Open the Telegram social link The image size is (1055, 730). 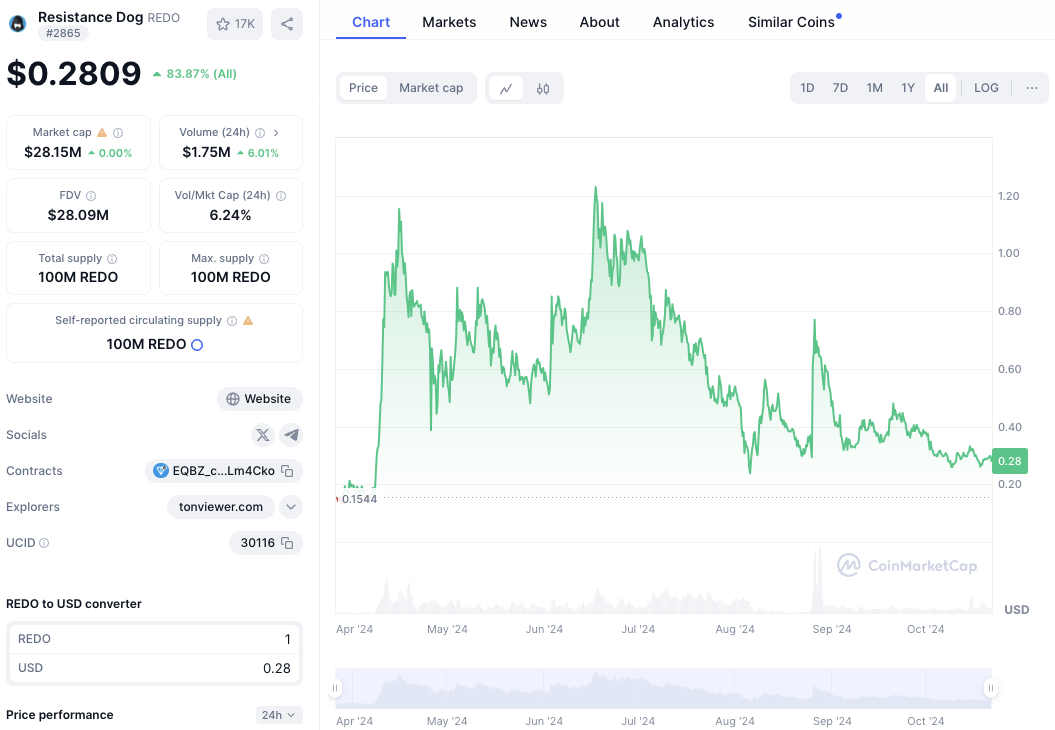pyautogui.click(x=291, y=435)
